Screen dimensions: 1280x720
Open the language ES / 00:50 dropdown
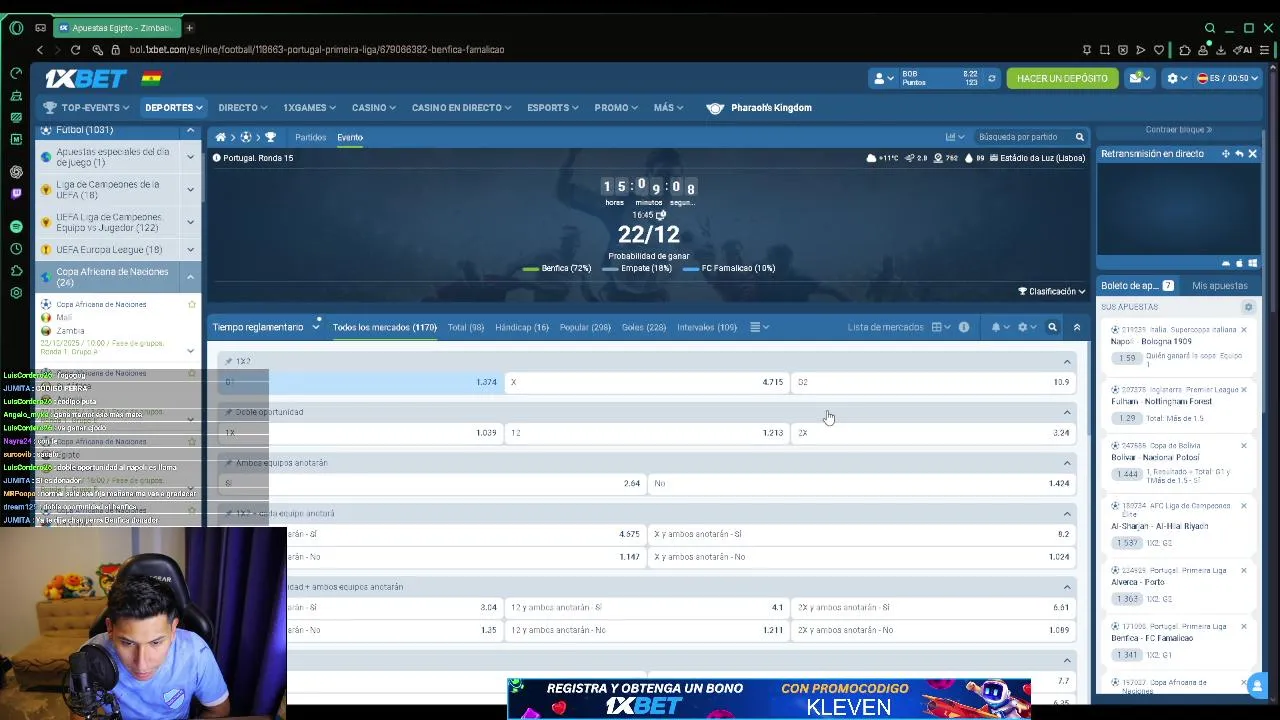[1229, 78]
